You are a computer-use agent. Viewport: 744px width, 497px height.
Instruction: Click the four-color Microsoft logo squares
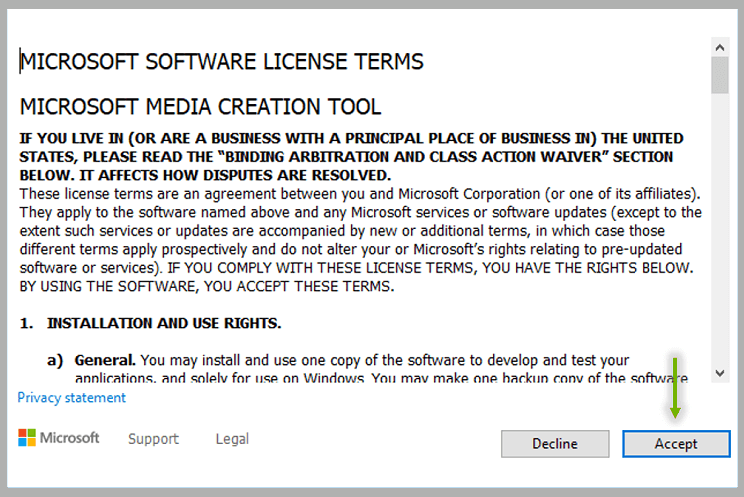tap(27, 438)
